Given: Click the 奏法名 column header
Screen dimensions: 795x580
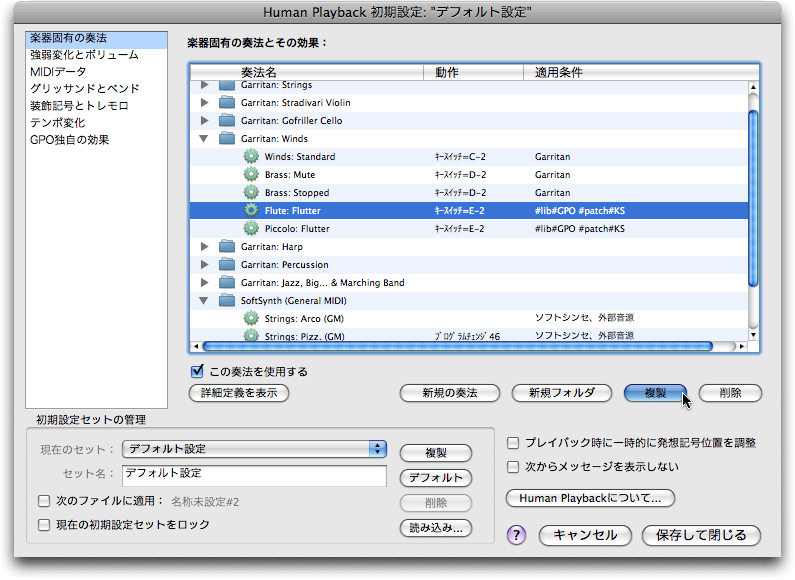Looking at the screenshot, I should [307, 72].
